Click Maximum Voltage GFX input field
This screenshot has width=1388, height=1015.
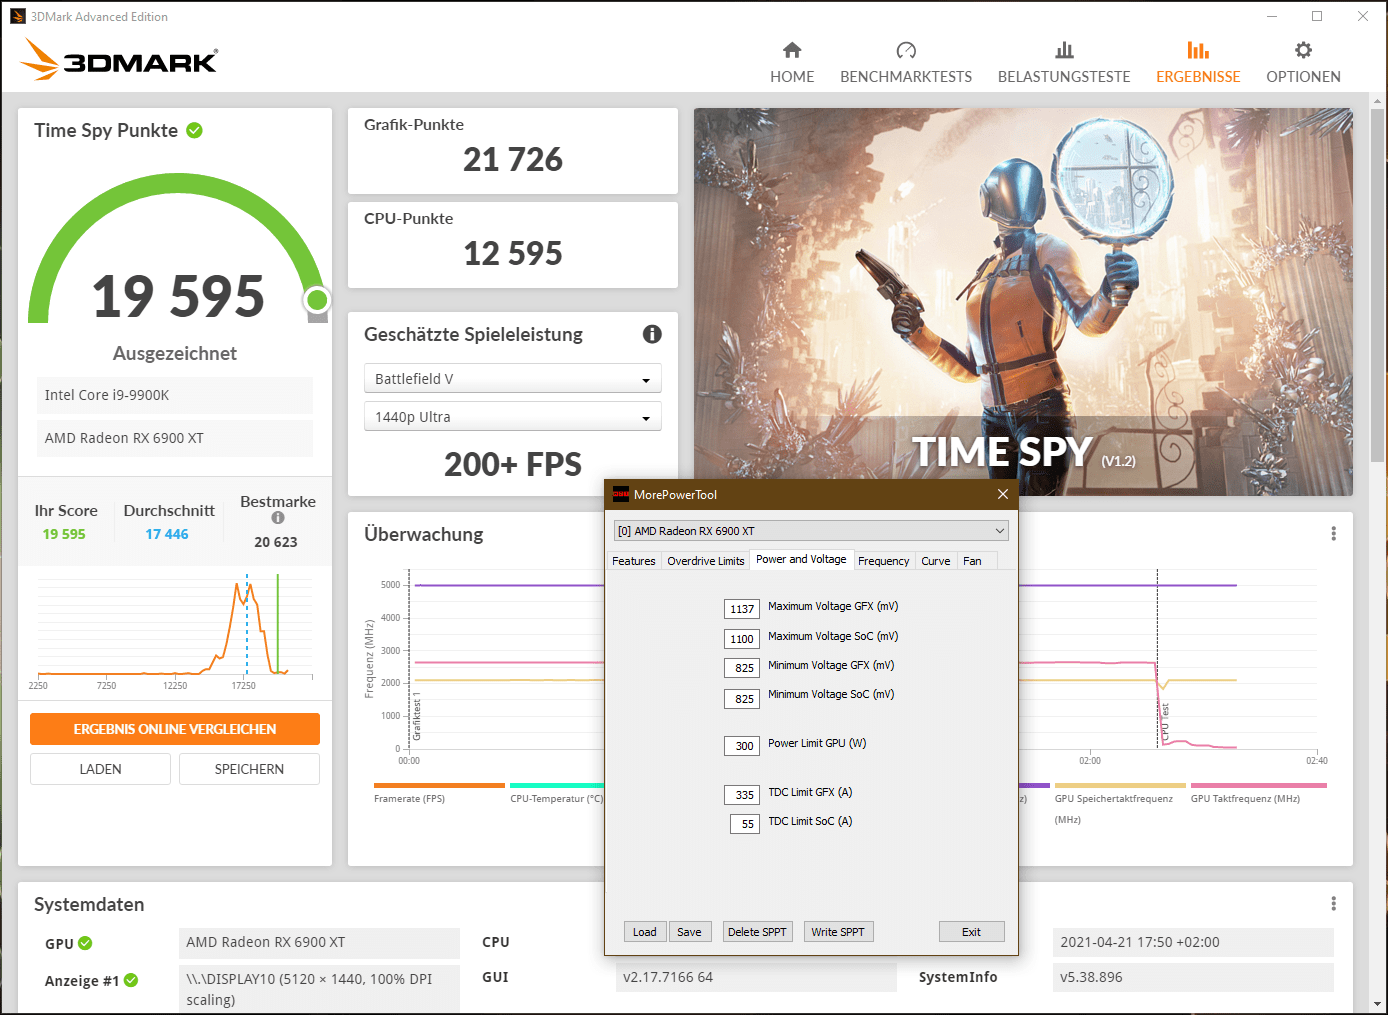pos(742,609)
